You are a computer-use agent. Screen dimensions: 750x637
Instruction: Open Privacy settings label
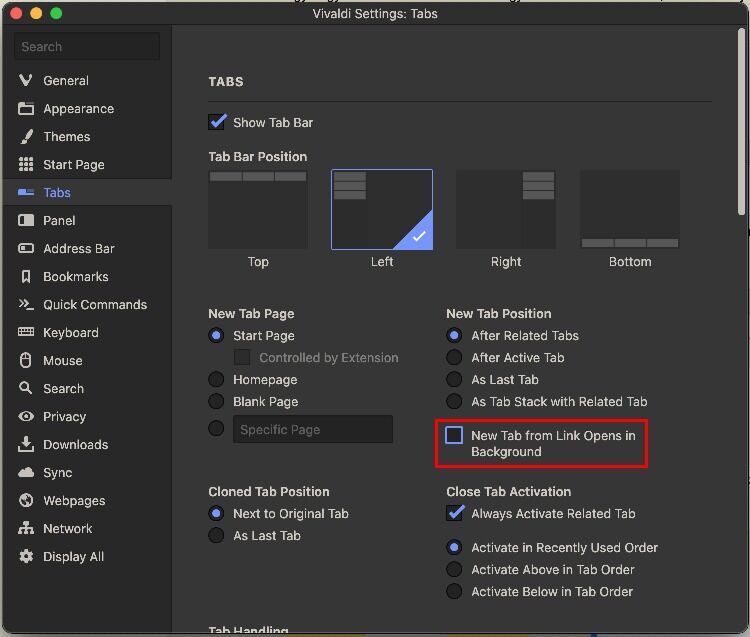point(65,417)
